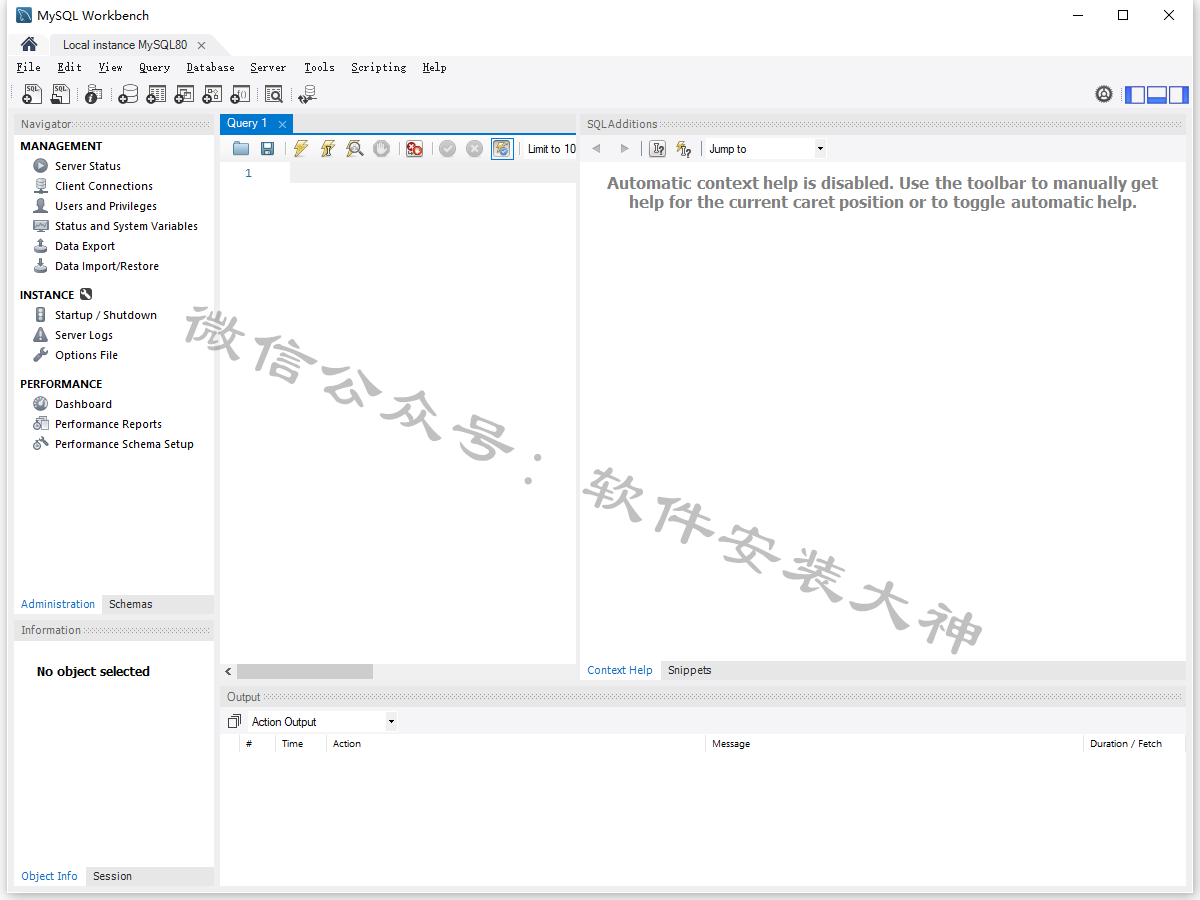This screenshot has width=1200, height=900.
Task: Click the icon beside the INSTANCE heading
Action: (x=86, y=295)
